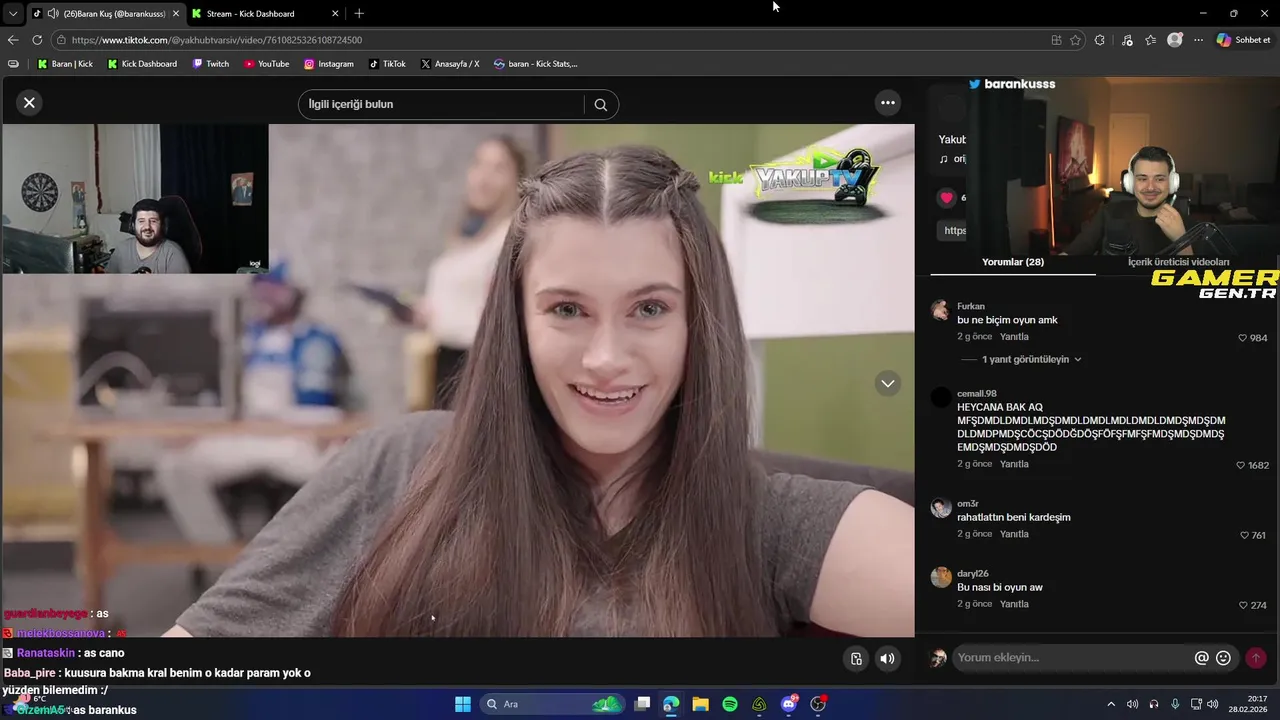Click the red post comment arrow button
This screenshot has height=720, width=1280.
click(1256, 658)
